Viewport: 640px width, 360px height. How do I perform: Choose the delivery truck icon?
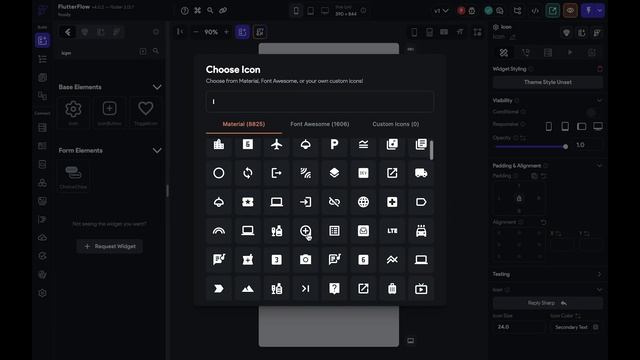click(x=421, y=173)
